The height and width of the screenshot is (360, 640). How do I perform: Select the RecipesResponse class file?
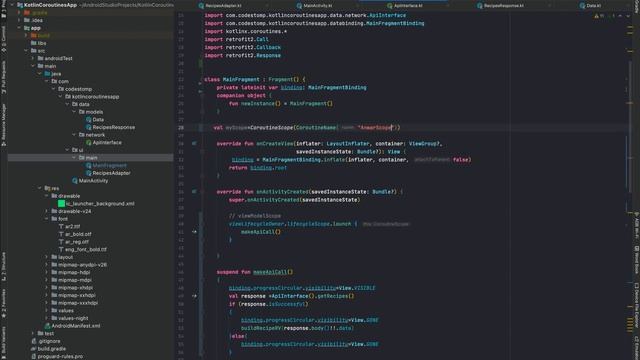pos(110,127)
